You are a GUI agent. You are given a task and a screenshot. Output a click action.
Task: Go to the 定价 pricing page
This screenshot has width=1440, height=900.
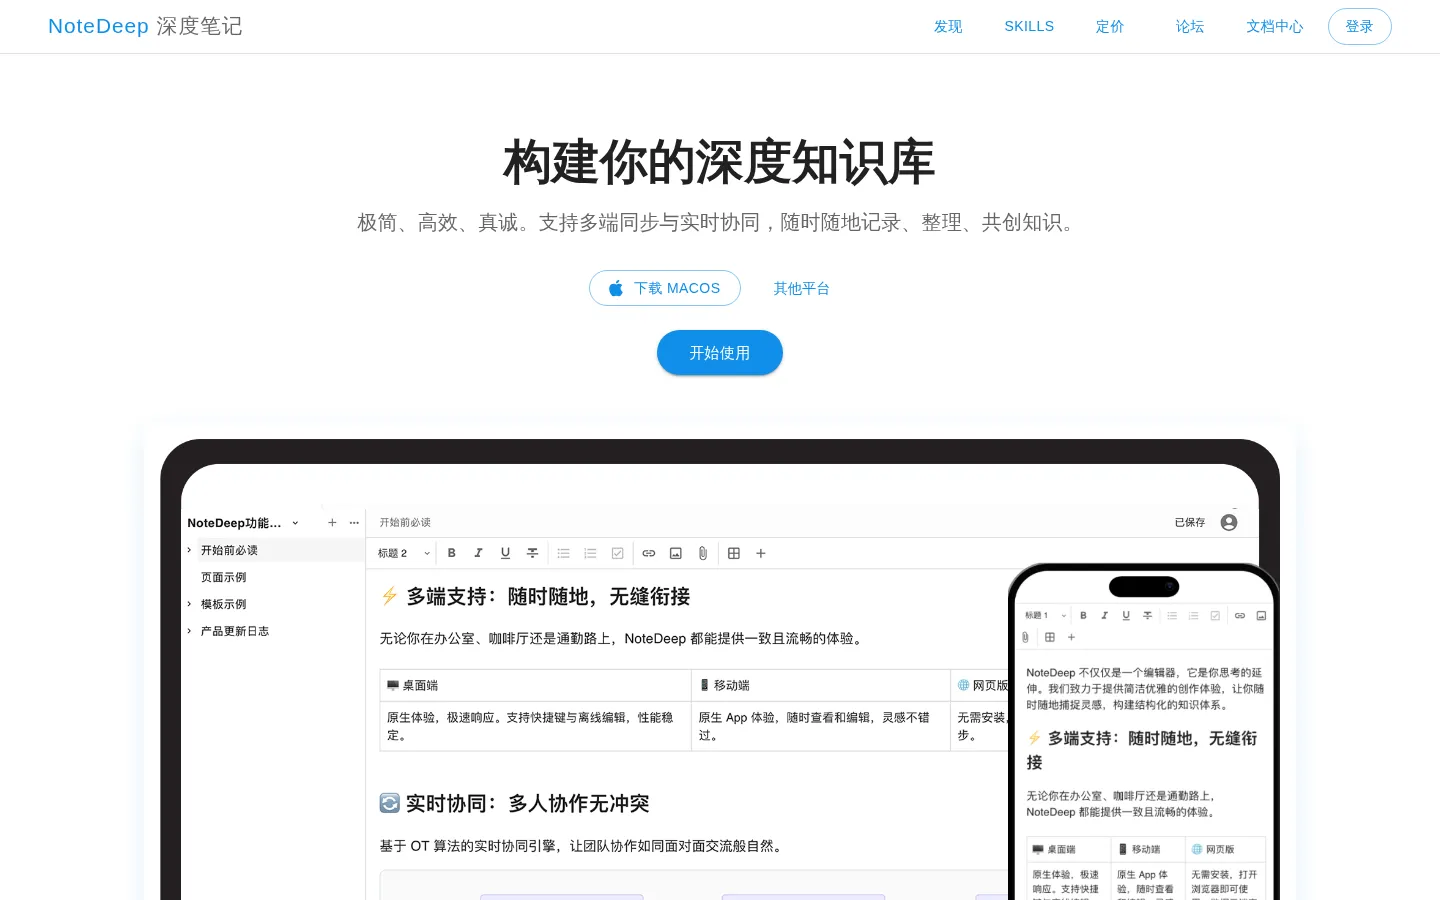tap(1110, 27)
